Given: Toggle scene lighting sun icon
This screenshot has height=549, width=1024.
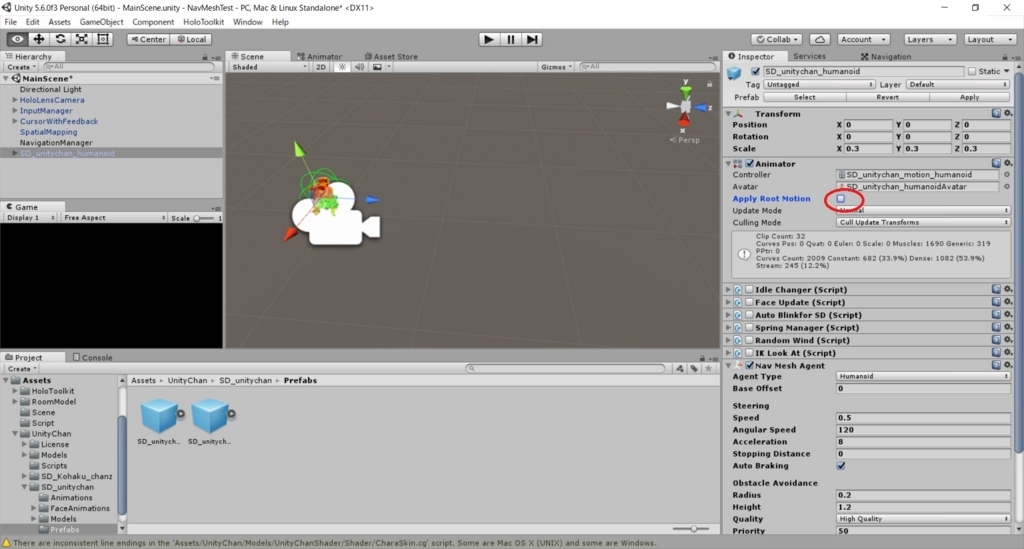Looking at the screenshot, I should coord(342,67).
